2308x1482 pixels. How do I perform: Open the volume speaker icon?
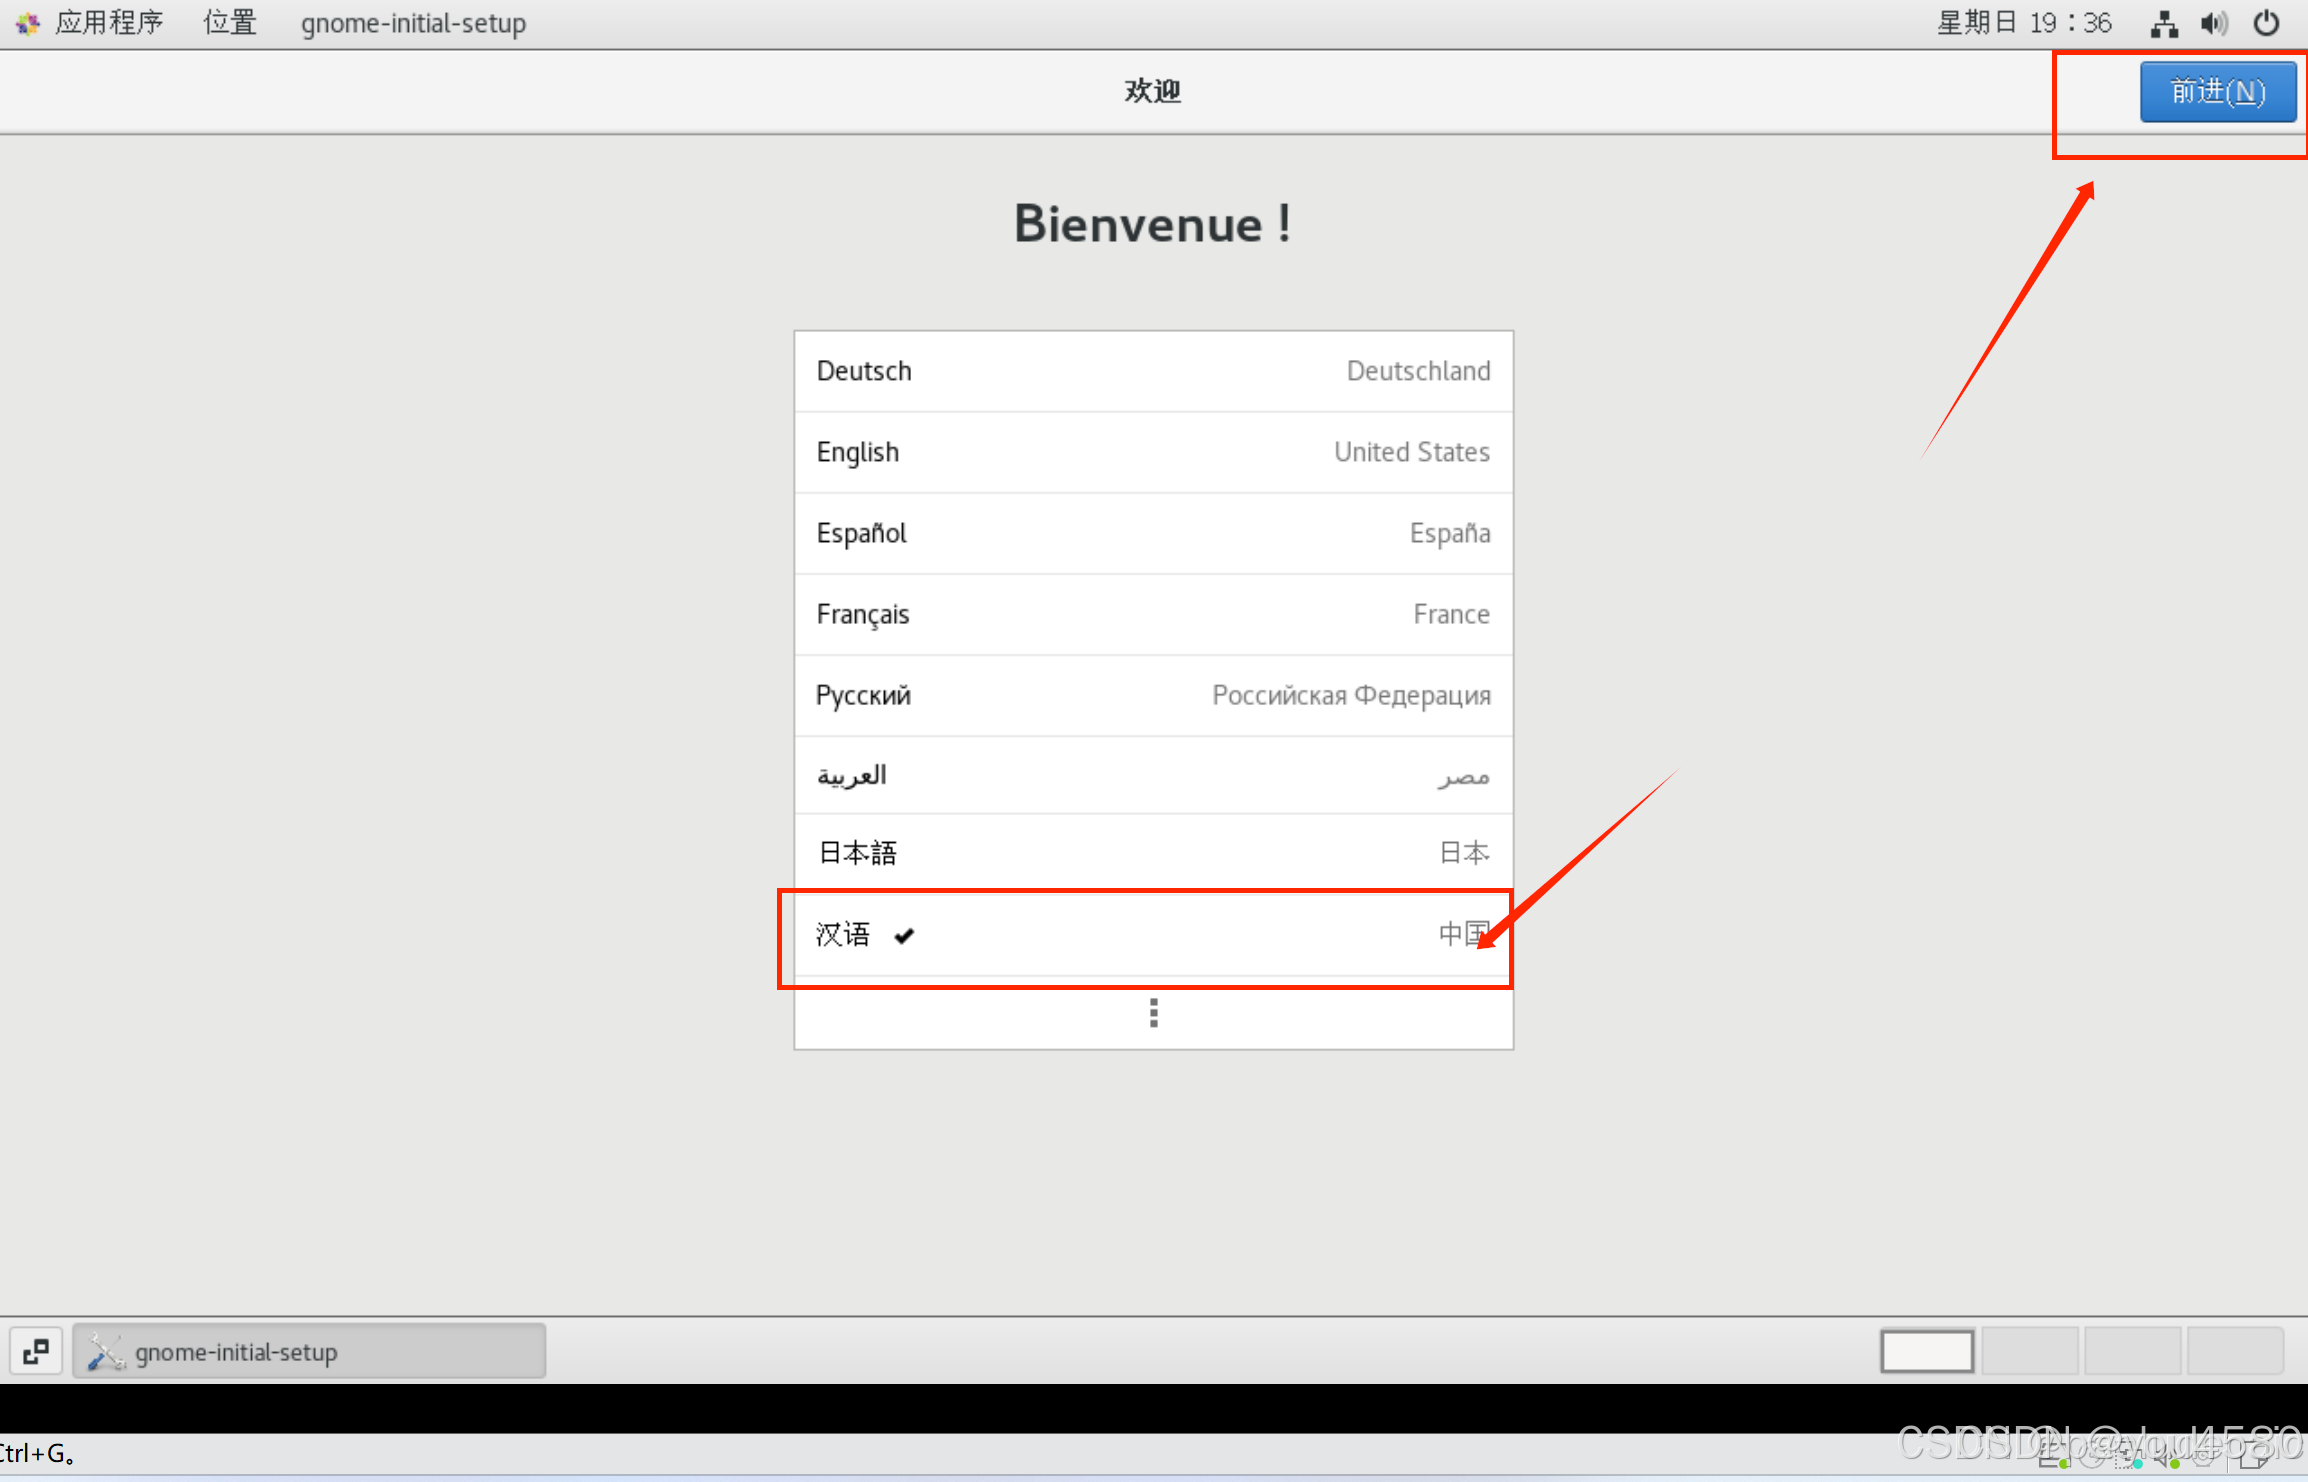tap(2214, 23)
